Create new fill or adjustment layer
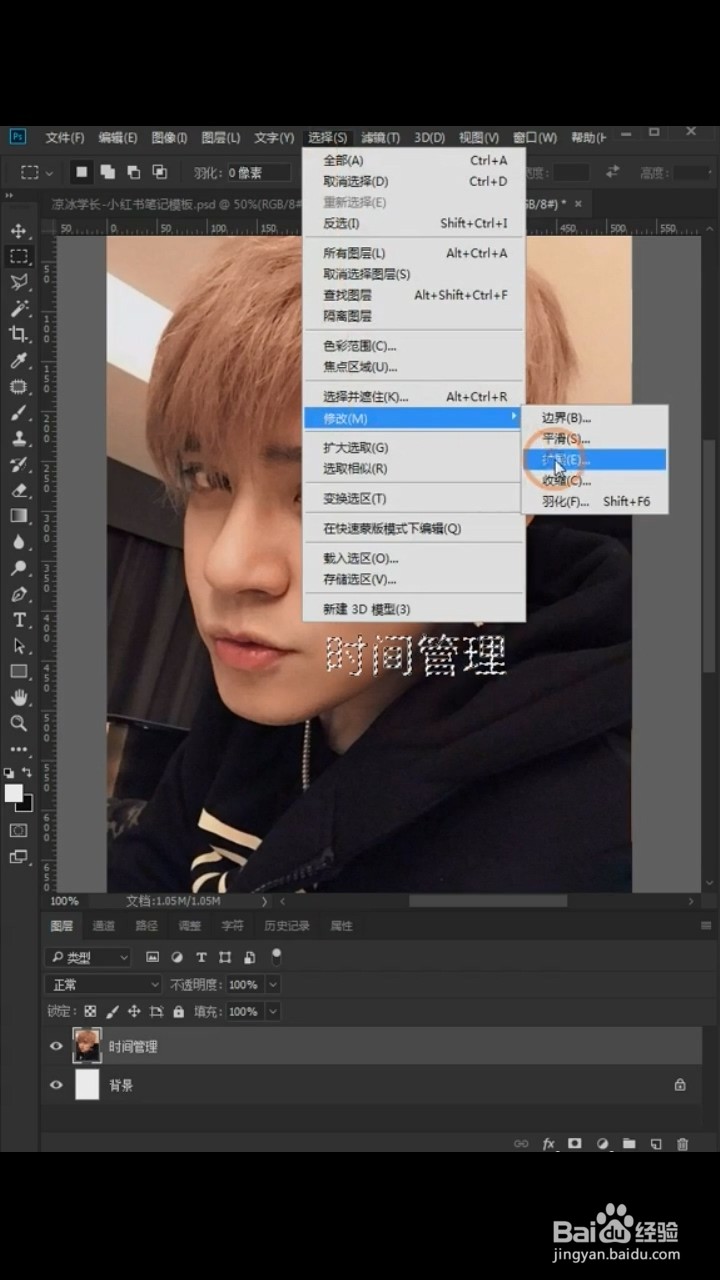The height and width of the screenshot is (1280, 720). point(603,1143)
